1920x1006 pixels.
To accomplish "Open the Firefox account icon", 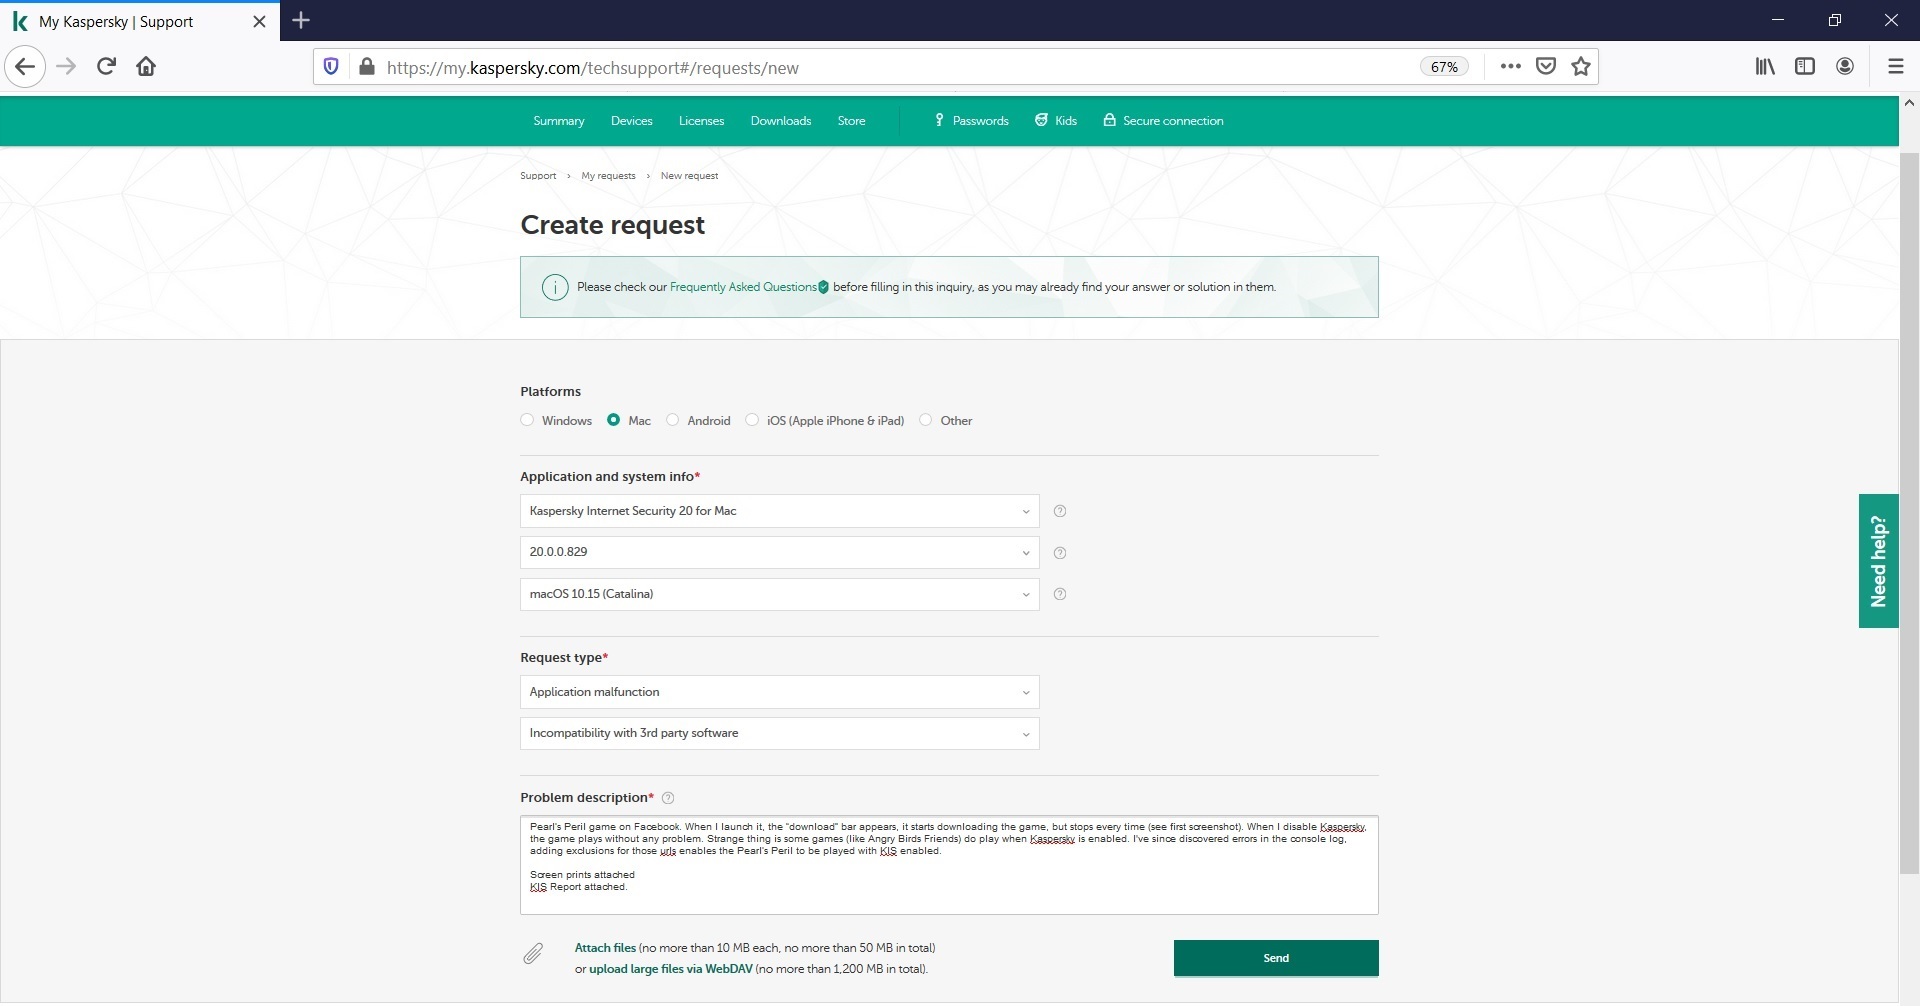I will click(x=1845, y=67).
